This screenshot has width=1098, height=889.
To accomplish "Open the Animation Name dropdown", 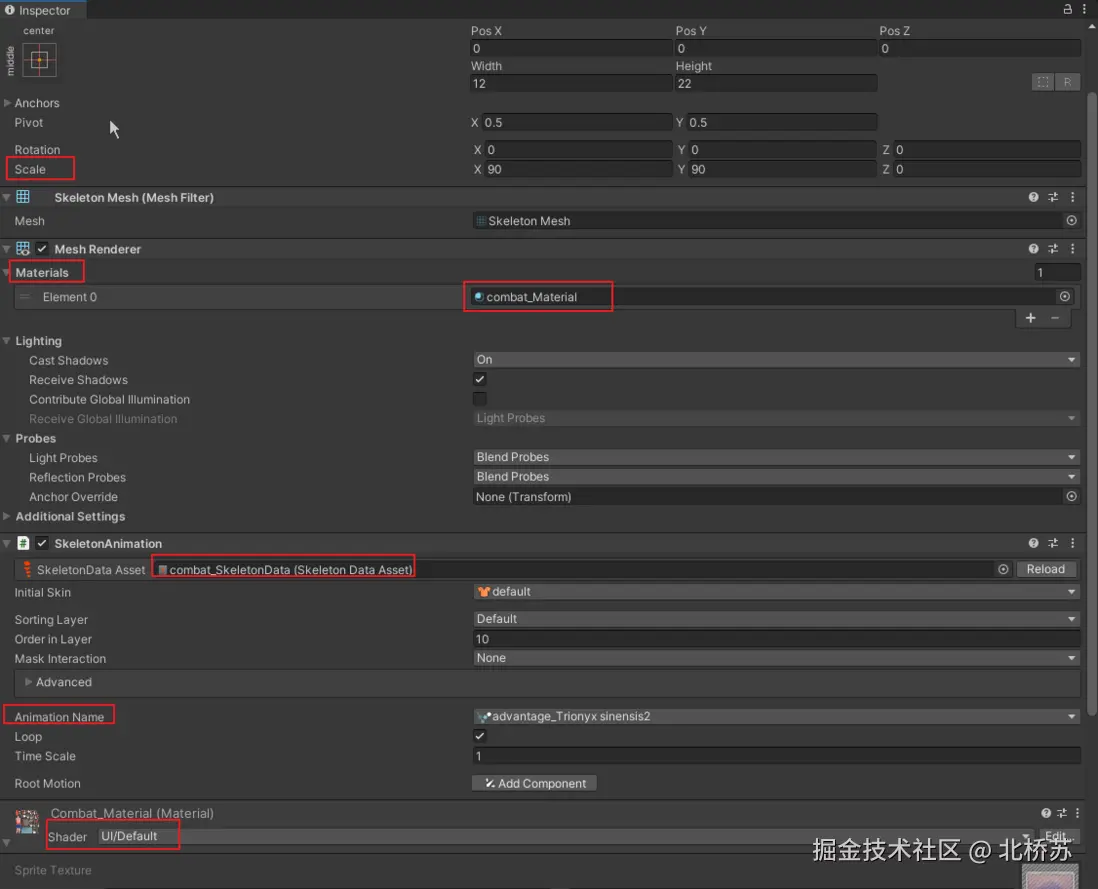I will coord(776,716).
